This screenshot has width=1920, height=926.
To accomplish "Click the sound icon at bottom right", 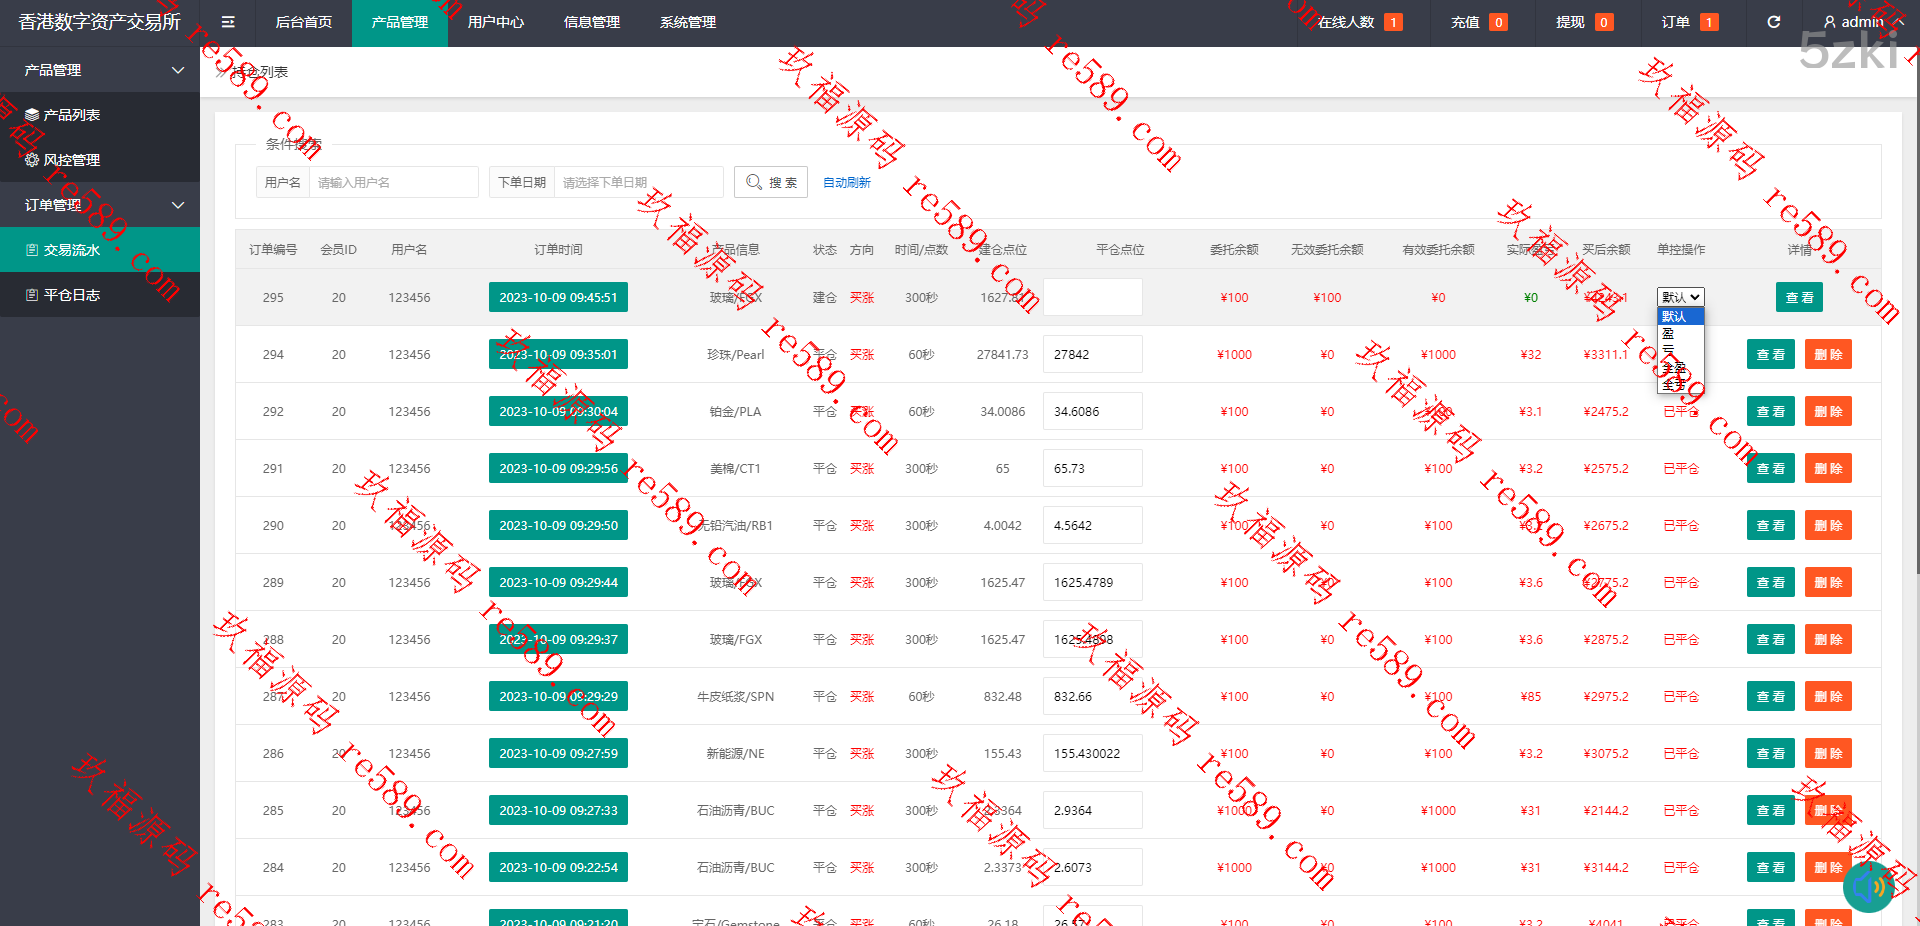I will (1867, 886).
